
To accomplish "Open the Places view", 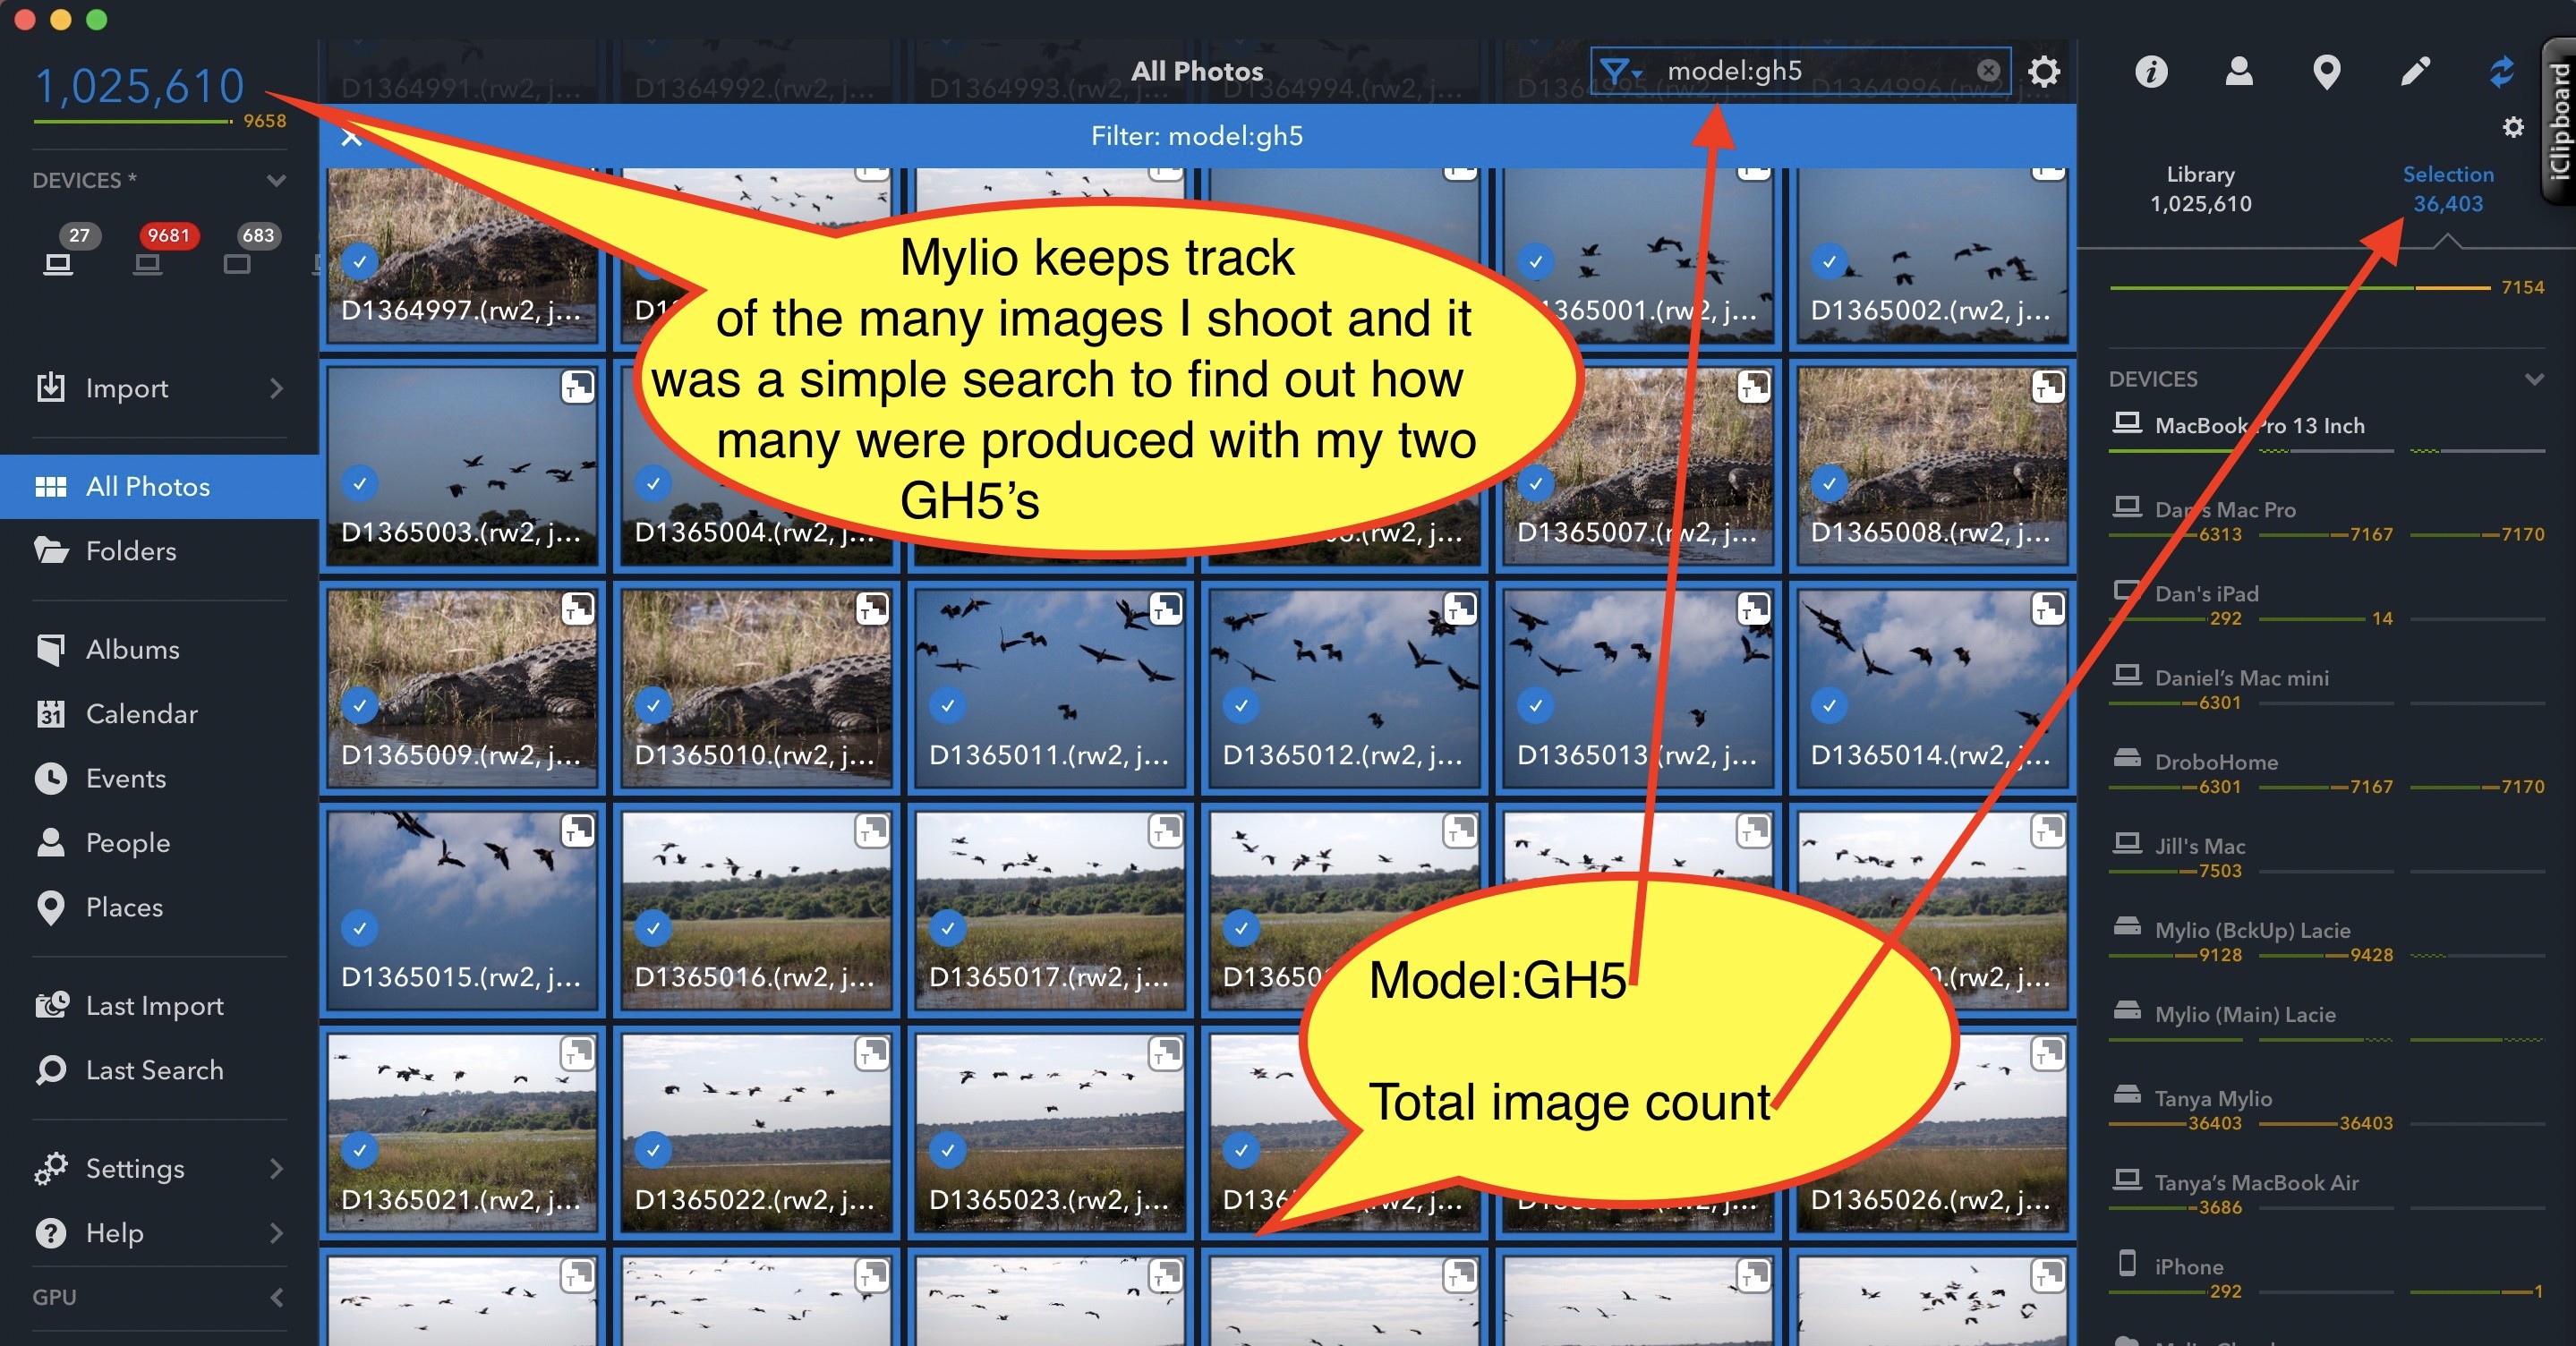I will (x=159, y=907).
